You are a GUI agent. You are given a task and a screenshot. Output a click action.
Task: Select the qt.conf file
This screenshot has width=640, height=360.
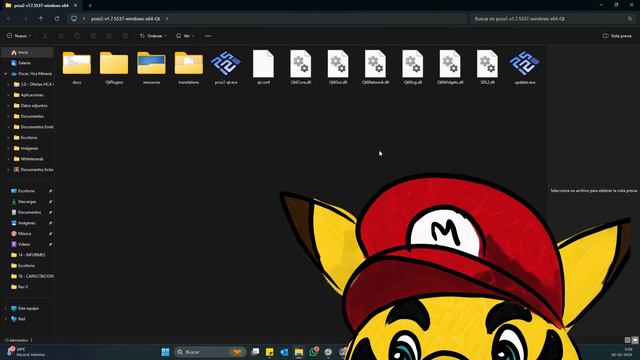tap(263, 67)
